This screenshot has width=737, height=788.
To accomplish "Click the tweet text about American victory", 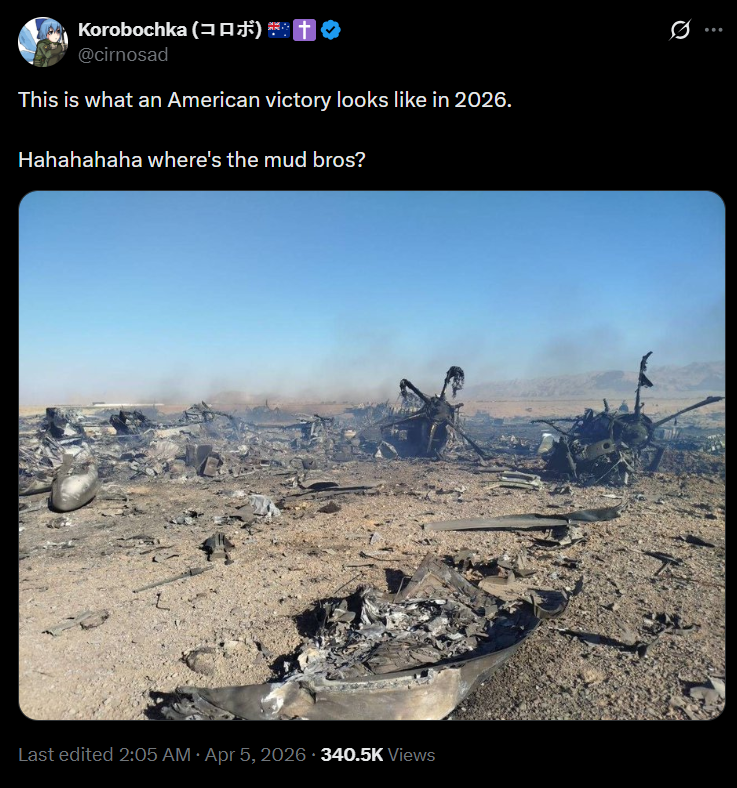I will click(265, 100).
